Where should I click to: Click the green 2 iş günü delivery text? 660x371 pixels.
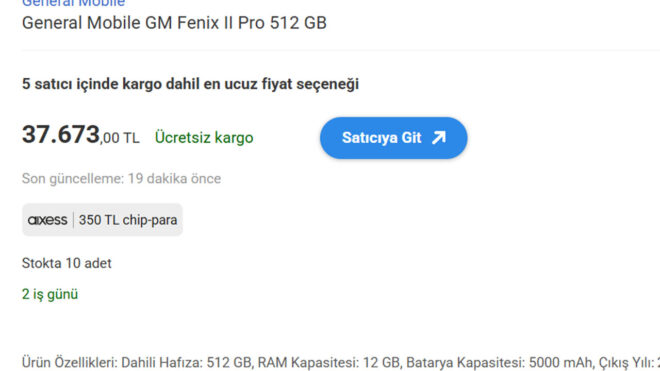click(x=50, y=294)
